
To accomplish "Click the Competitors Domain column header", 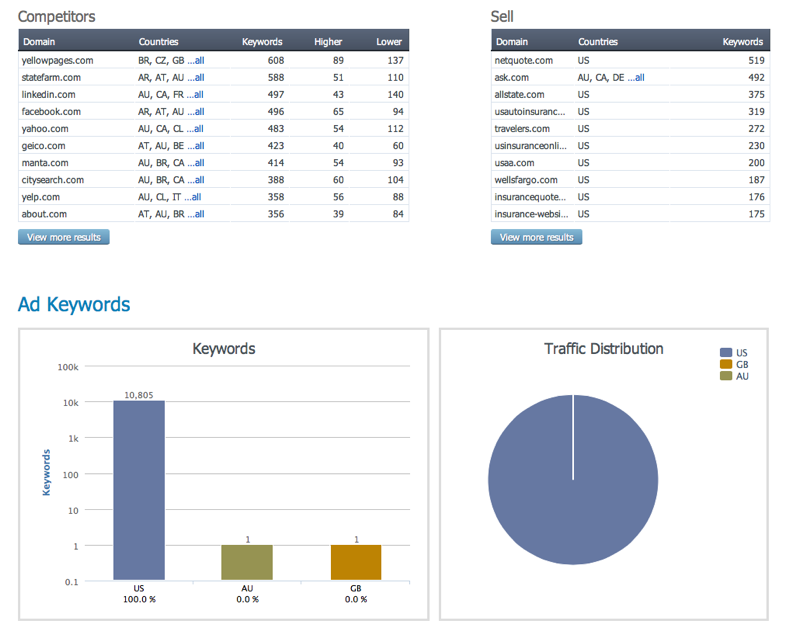I will [x=39, y=42].
